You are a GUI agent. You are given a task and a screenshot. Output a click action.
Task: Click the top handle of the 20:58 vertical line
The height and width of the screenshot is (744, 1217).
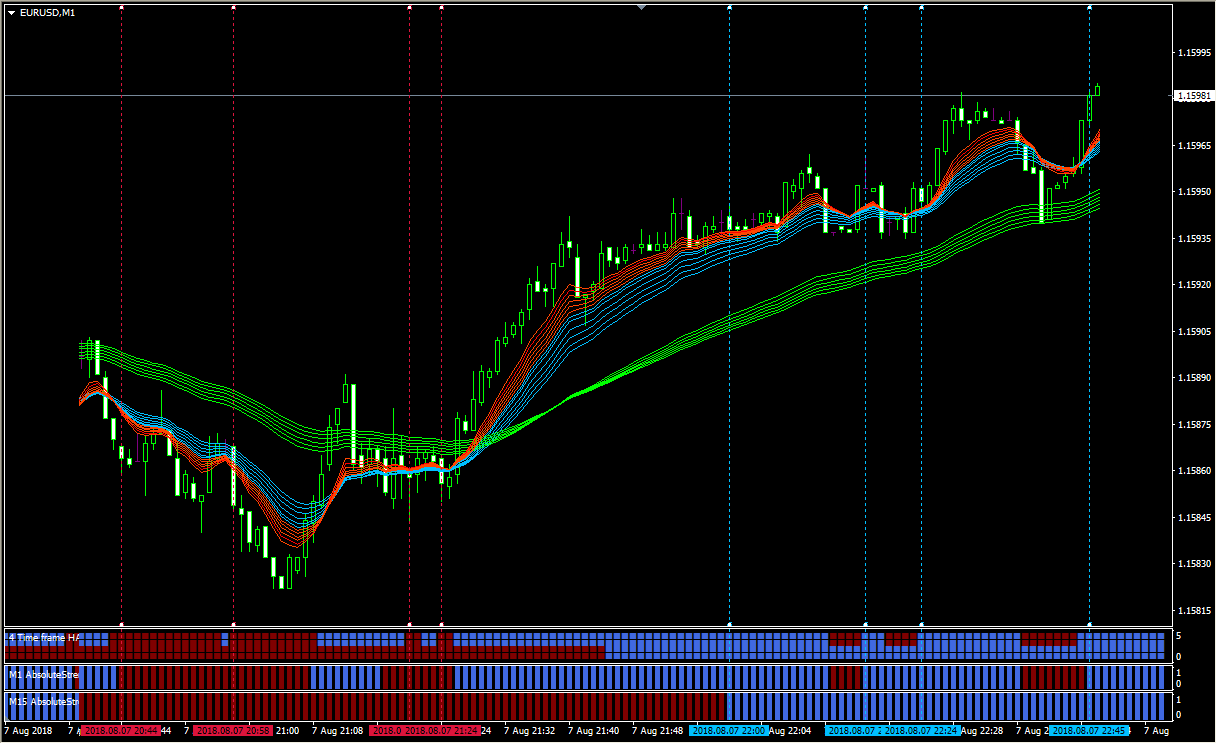233,7
